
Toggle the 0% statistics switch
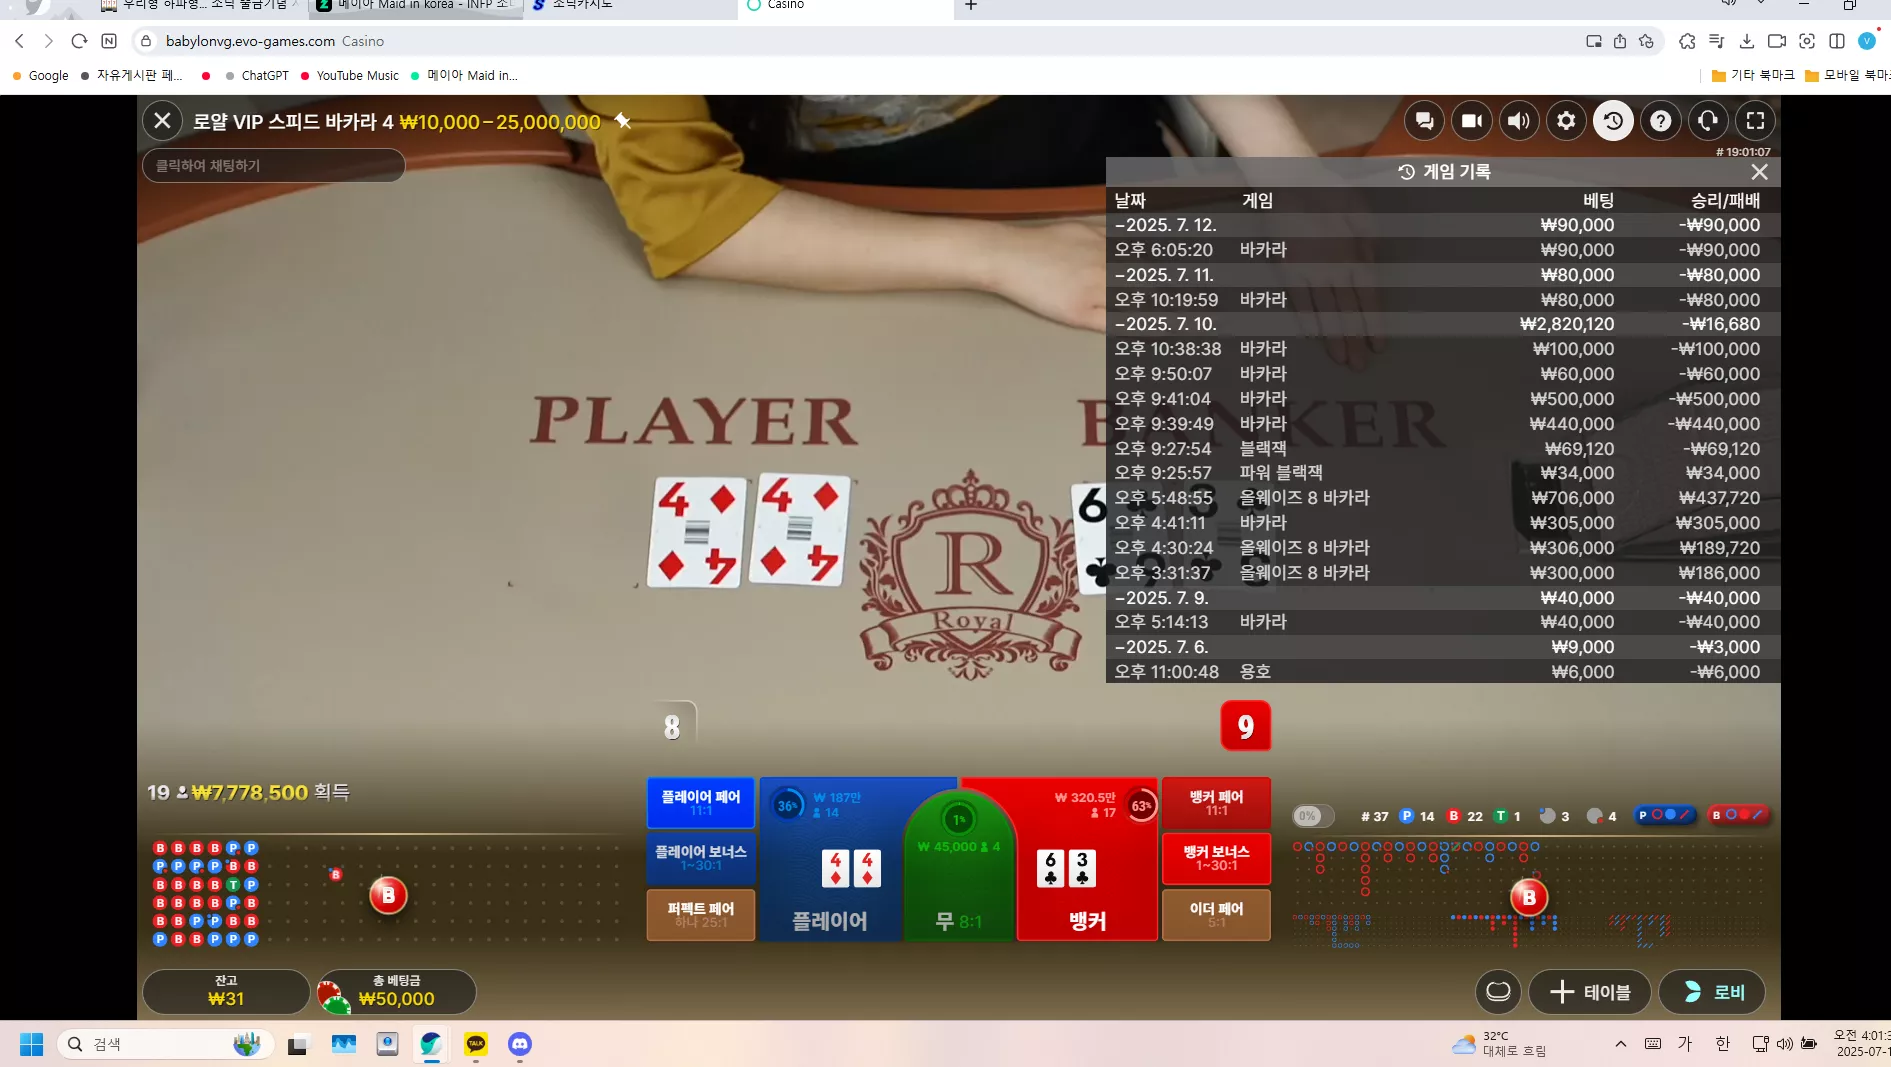(1313, 816)
